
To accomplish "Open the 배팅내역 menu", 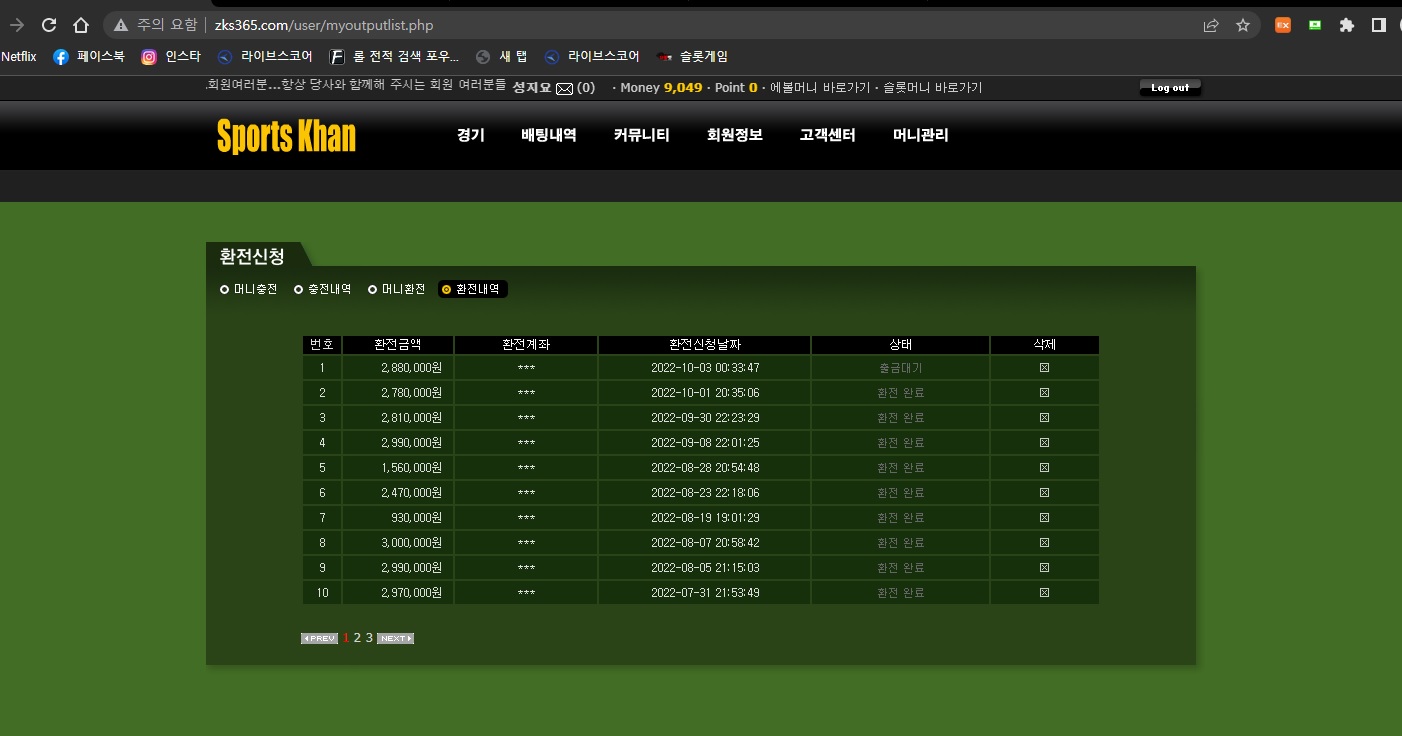I will [548, 135].
